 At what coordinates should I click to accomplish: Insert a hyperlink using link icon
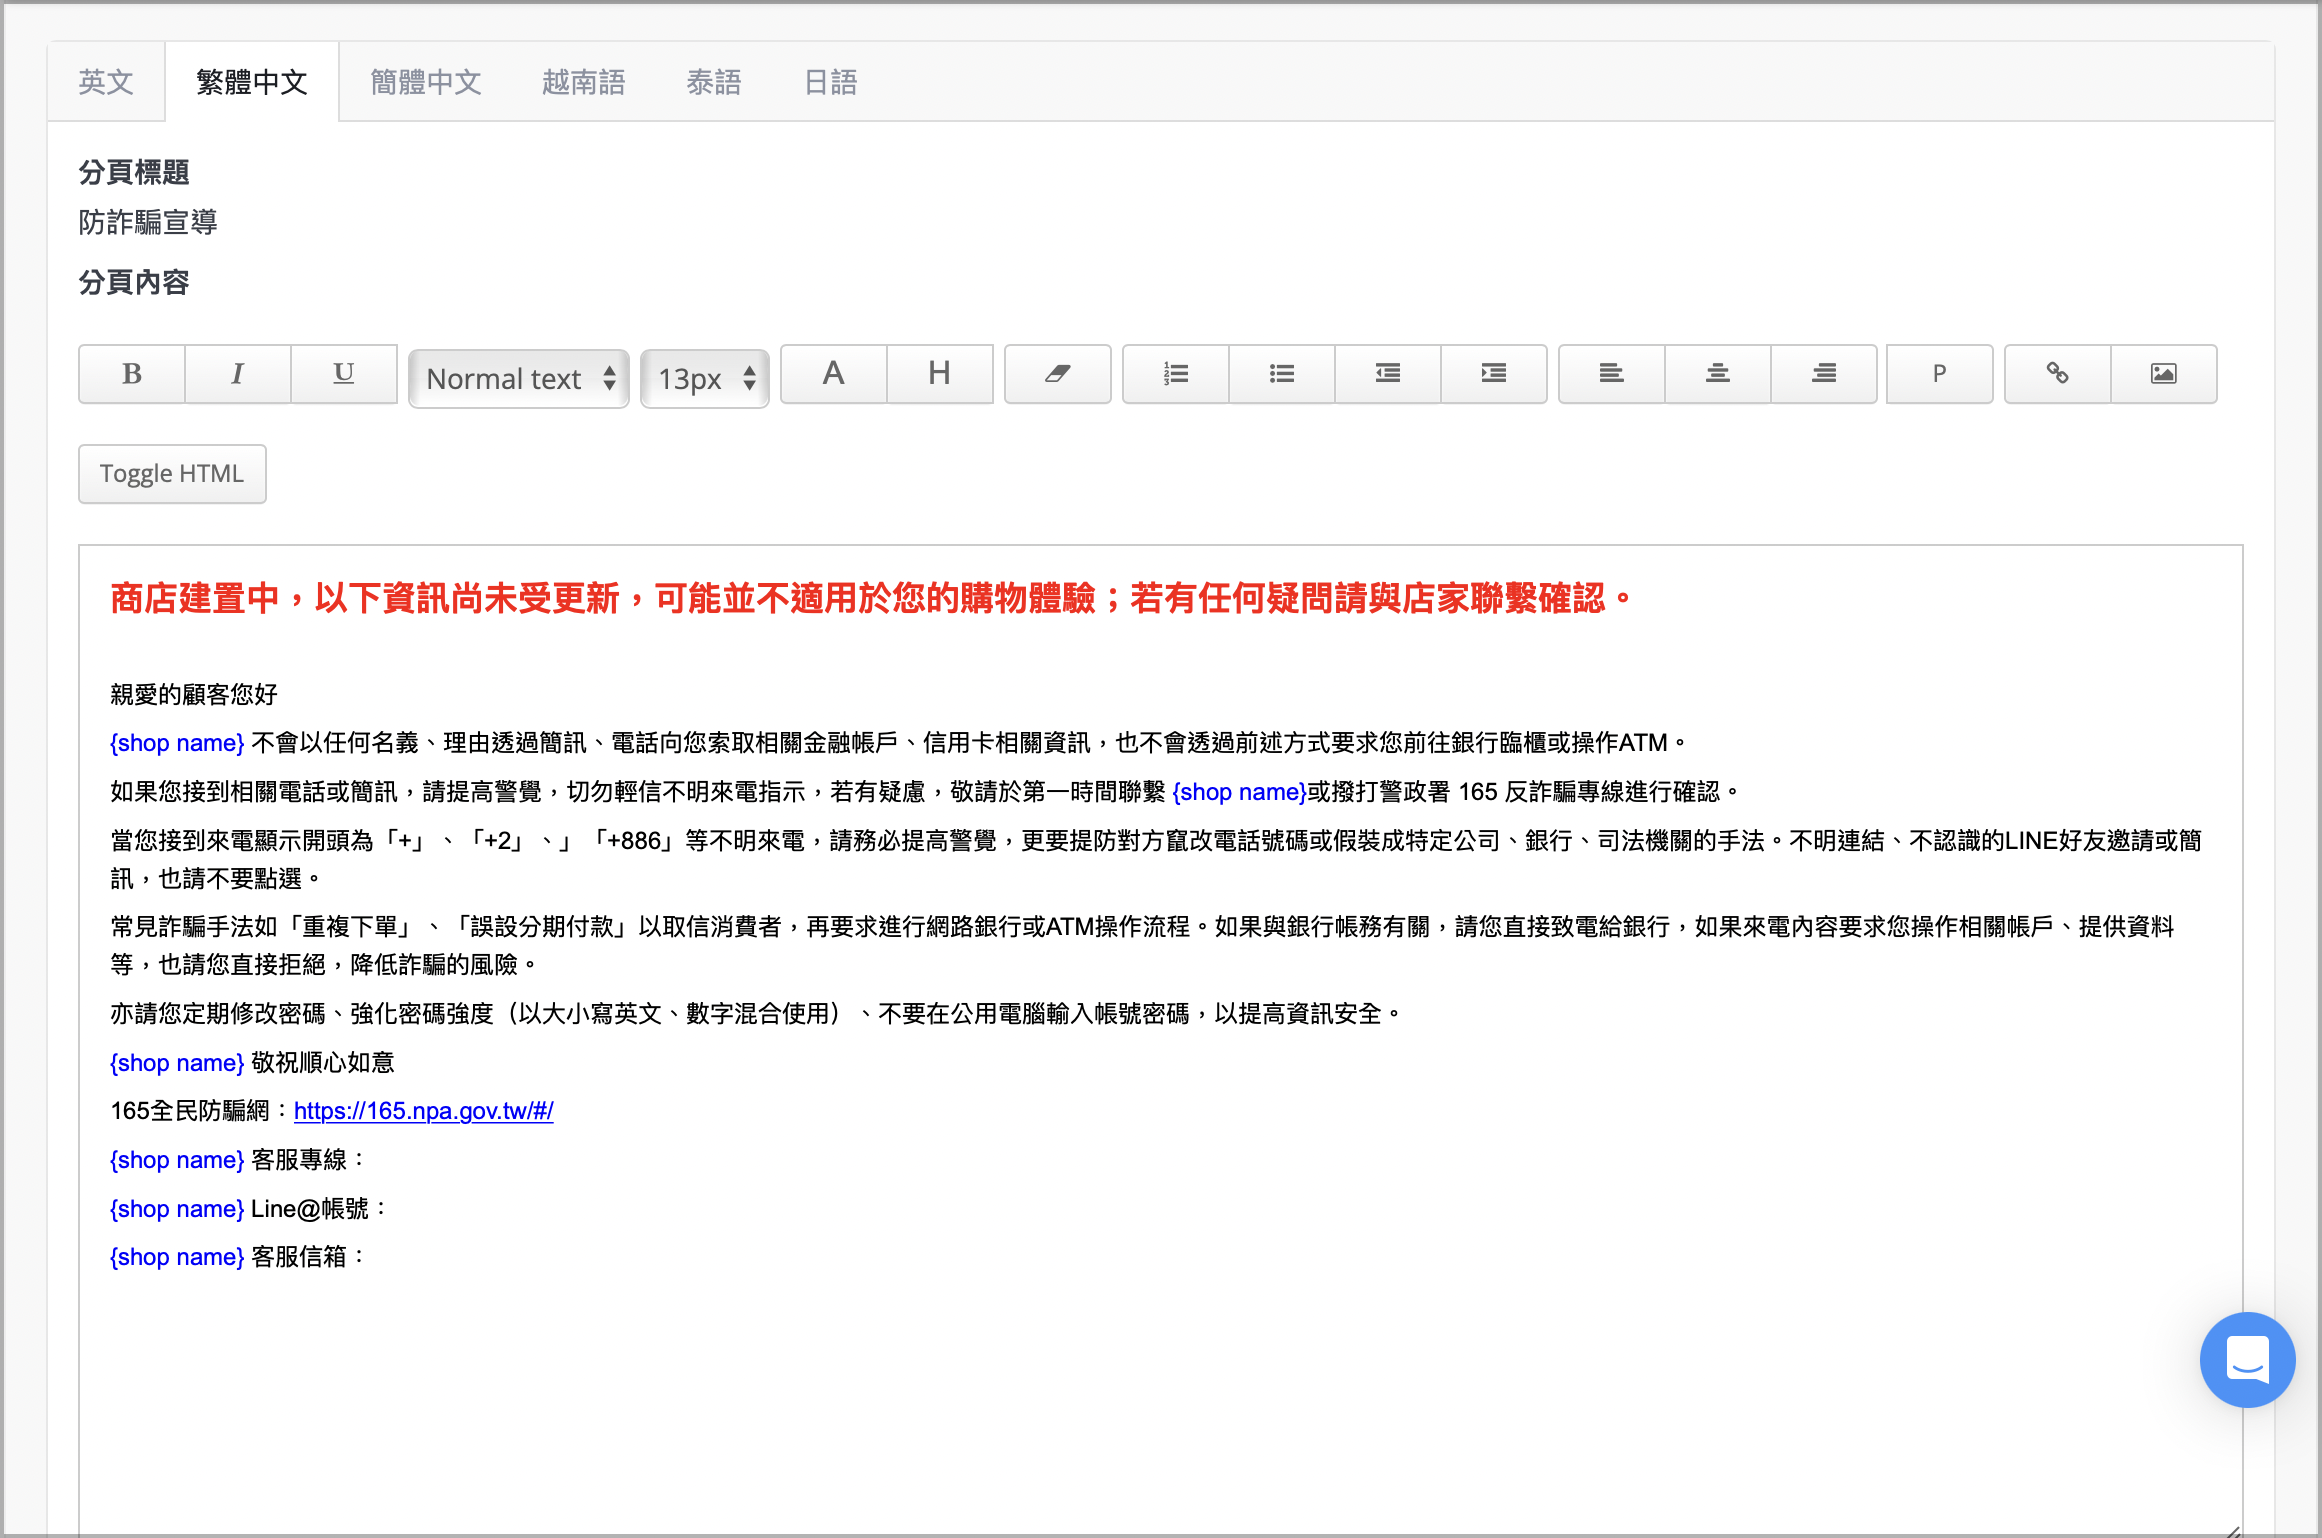click(2058, 374)
